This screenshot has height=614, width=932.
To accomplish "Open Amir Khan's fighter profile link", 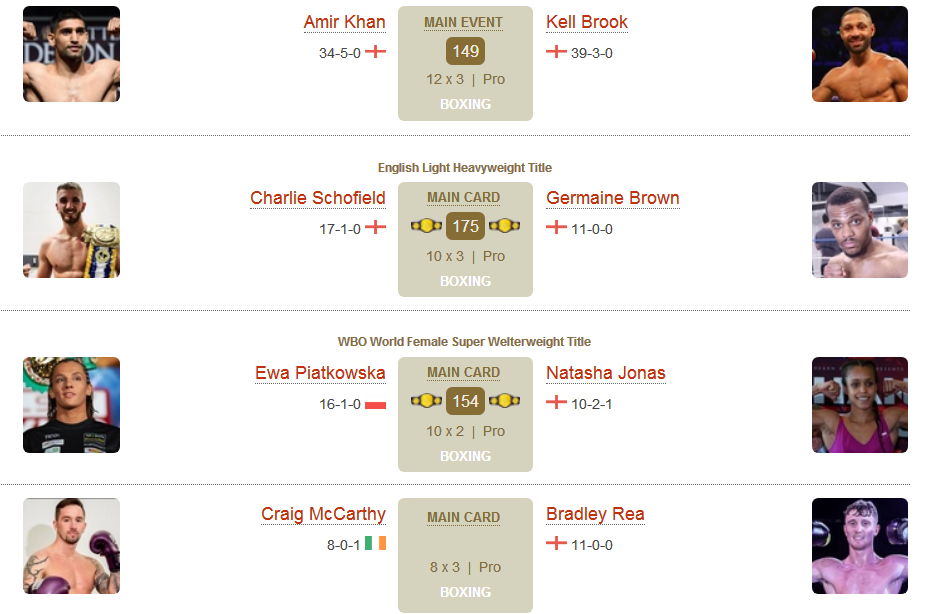I will [x=344, y=22].
